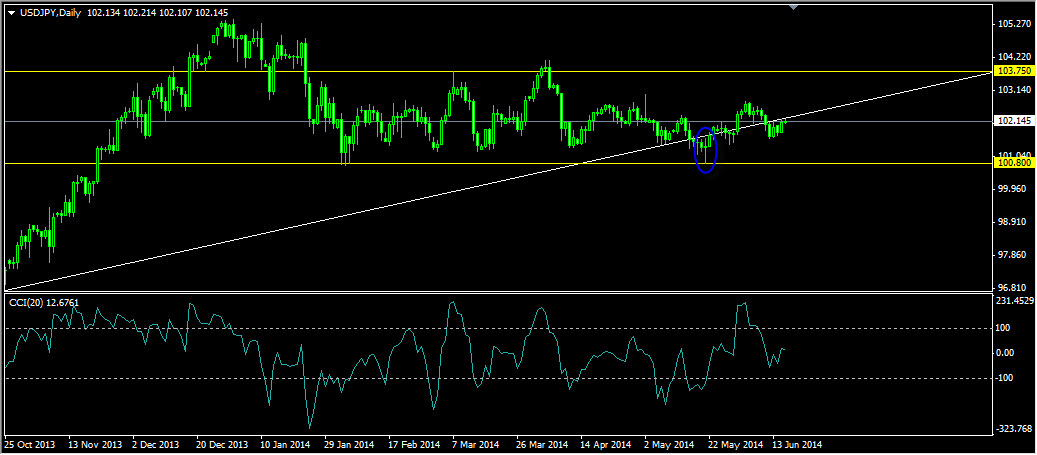
Task: Click the 20 Dec 2013 date label
Action: pyautogui.click(x=223, y=444)
